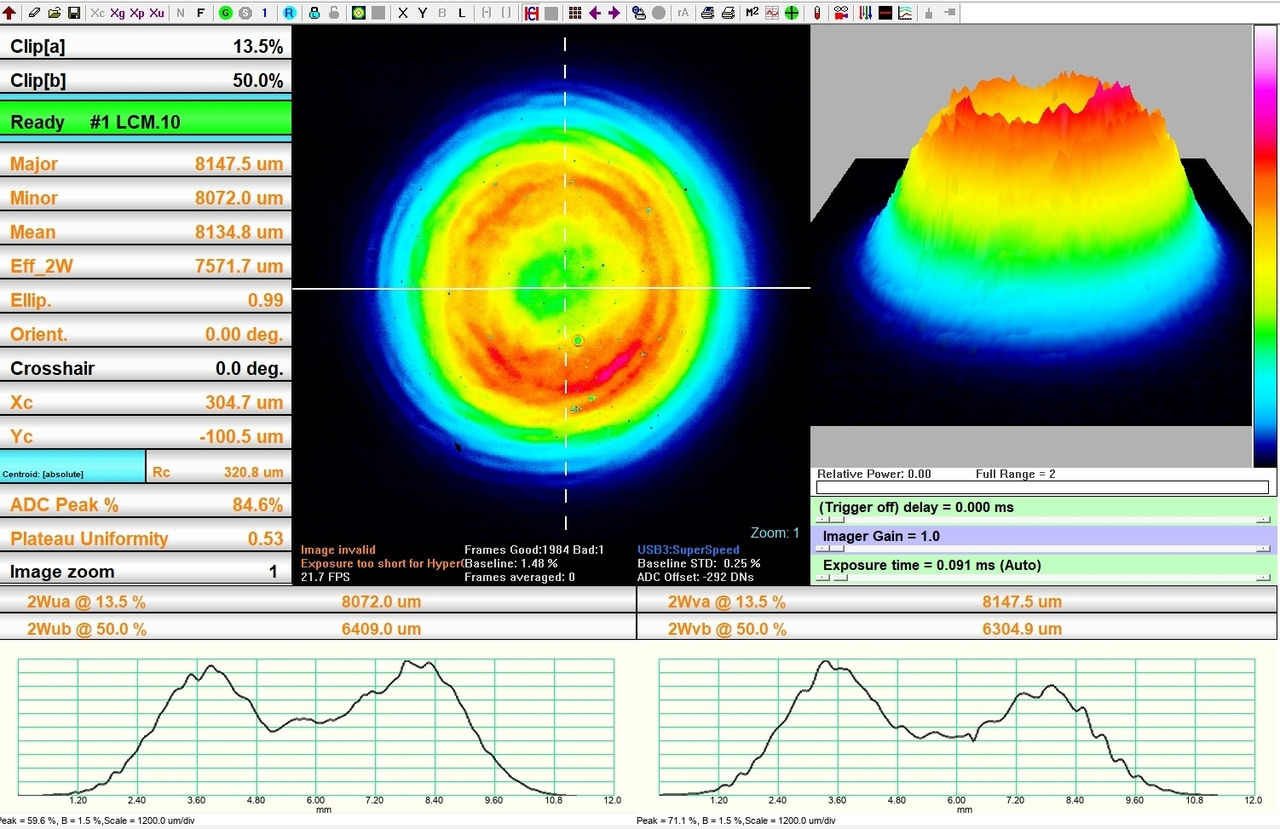
Task: Click the Clip[b] 50.0% setting
Action: click(146, 80)
